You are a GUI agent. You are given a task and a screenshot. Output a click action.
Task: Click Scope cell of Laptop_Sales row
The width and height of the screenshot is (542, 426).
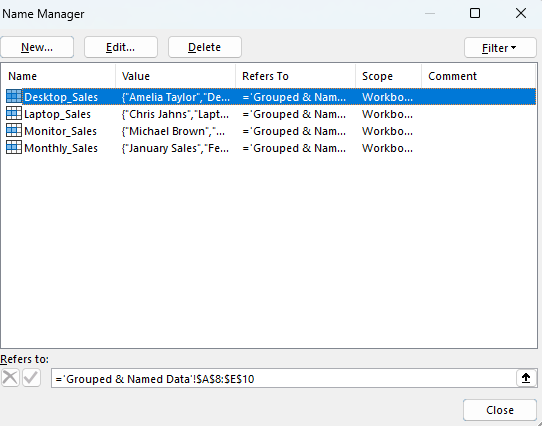[x=387, y=114]
